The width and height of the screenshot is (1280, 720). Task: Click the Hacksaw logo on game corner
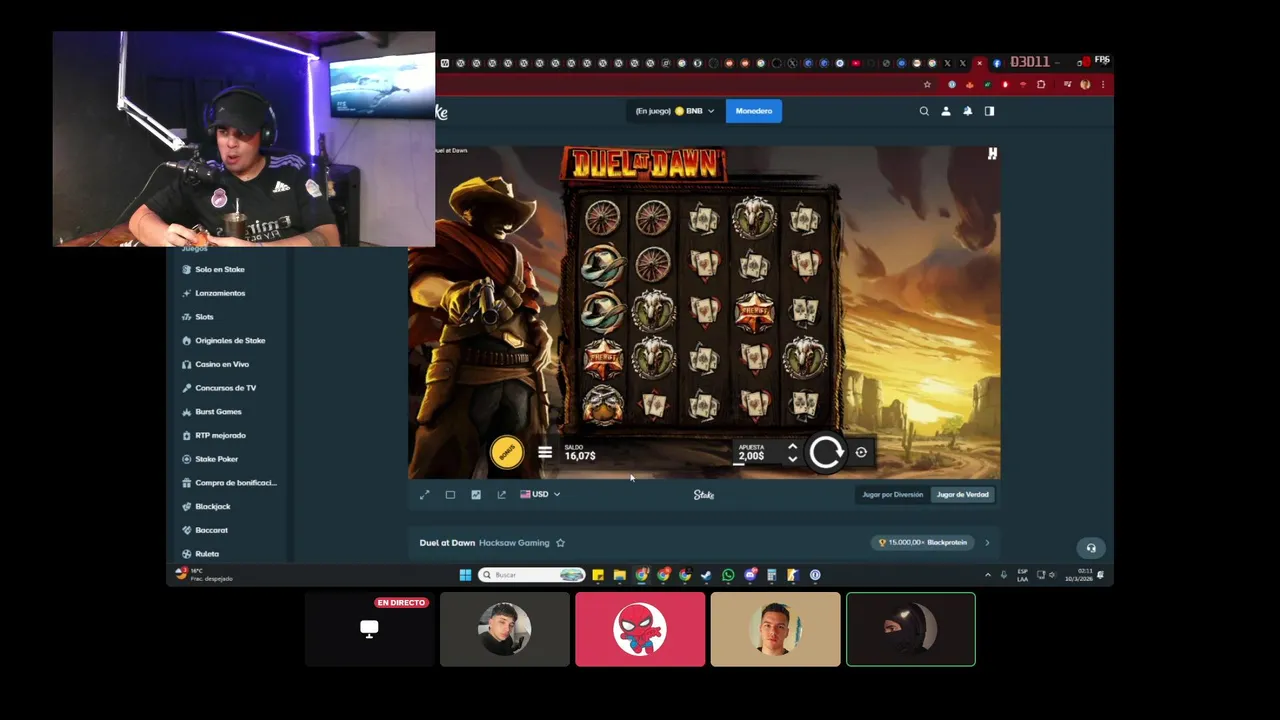[992, 154]
